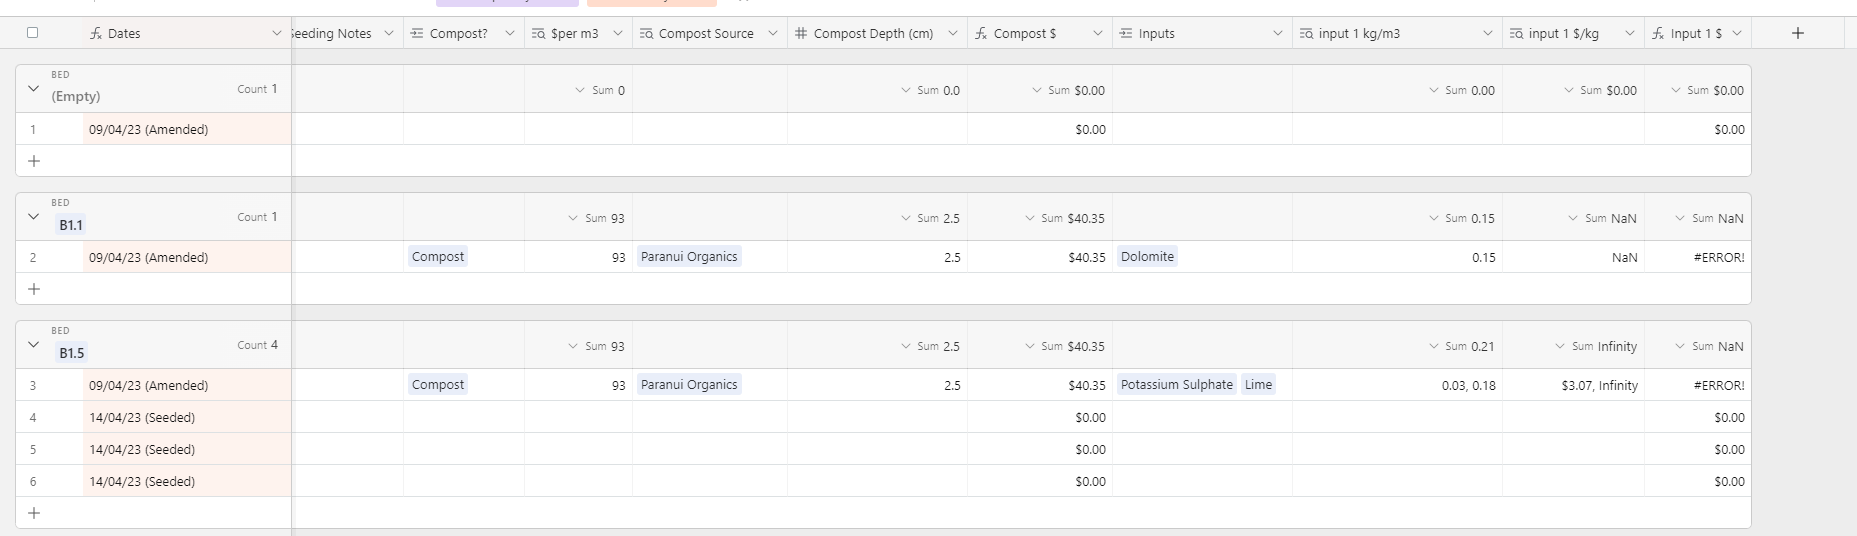This screenshot has height=536, width=1857.
Task: Add a record to the B1.5 group
Action: [33, 513]
